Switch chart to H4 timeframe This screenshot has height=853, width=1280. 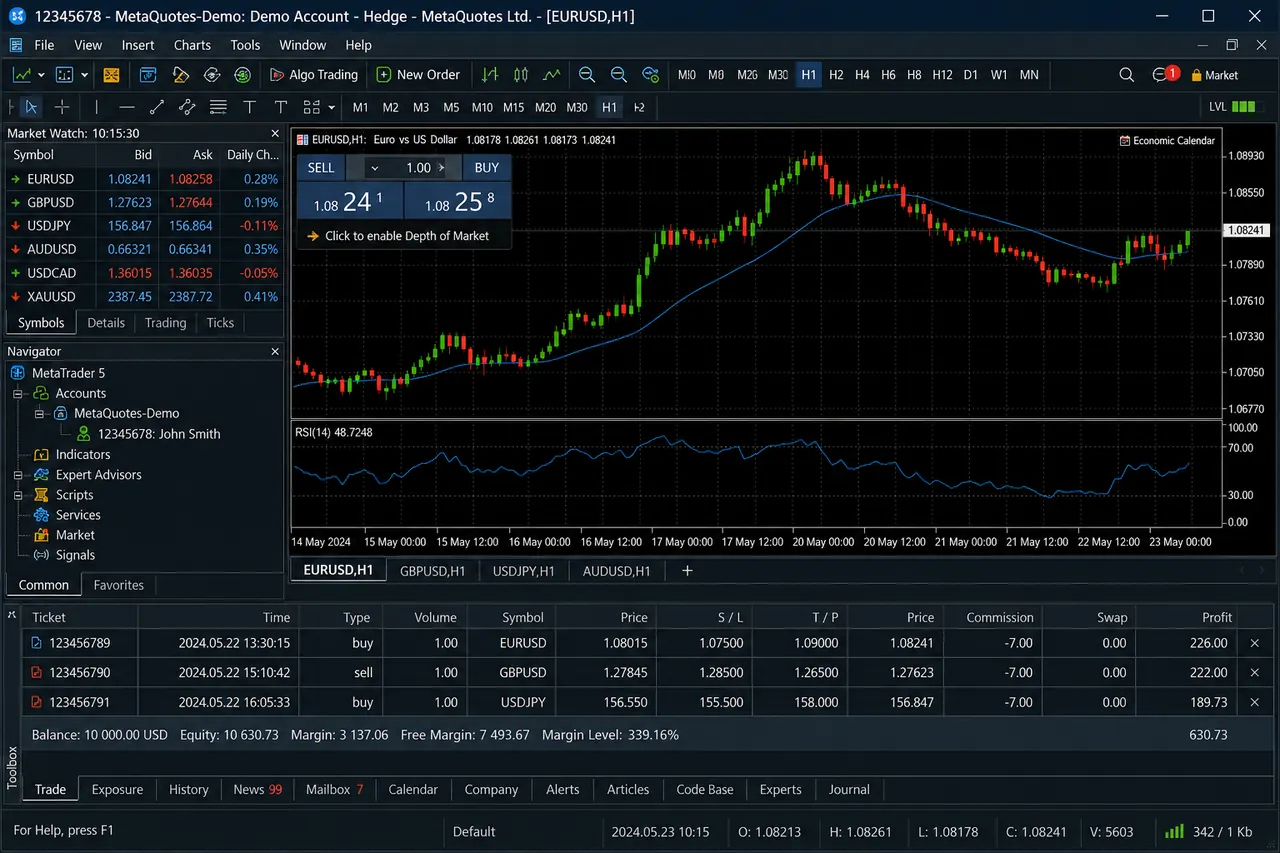[x=862, y=75]
